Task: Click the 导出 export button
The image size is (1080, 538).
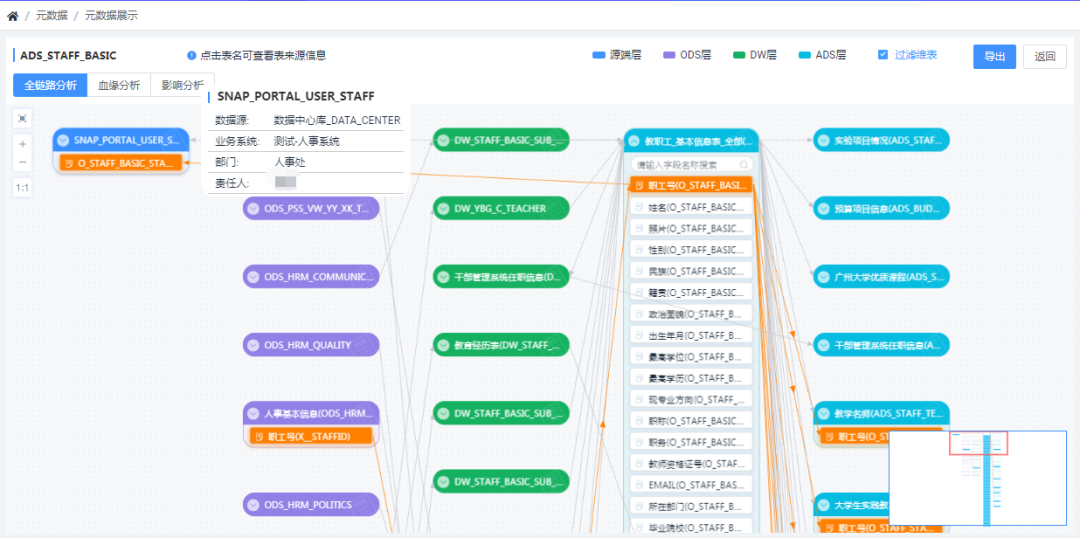Action: [995, 56]
